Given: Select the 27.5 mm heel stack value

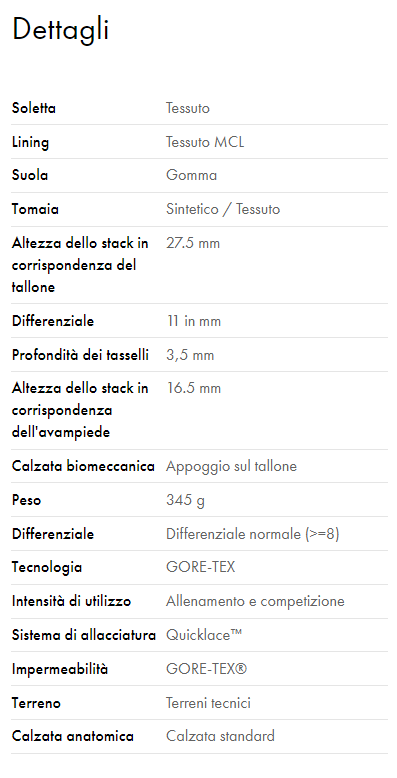Looking at the screenshot, I should (x=193, y=243).
